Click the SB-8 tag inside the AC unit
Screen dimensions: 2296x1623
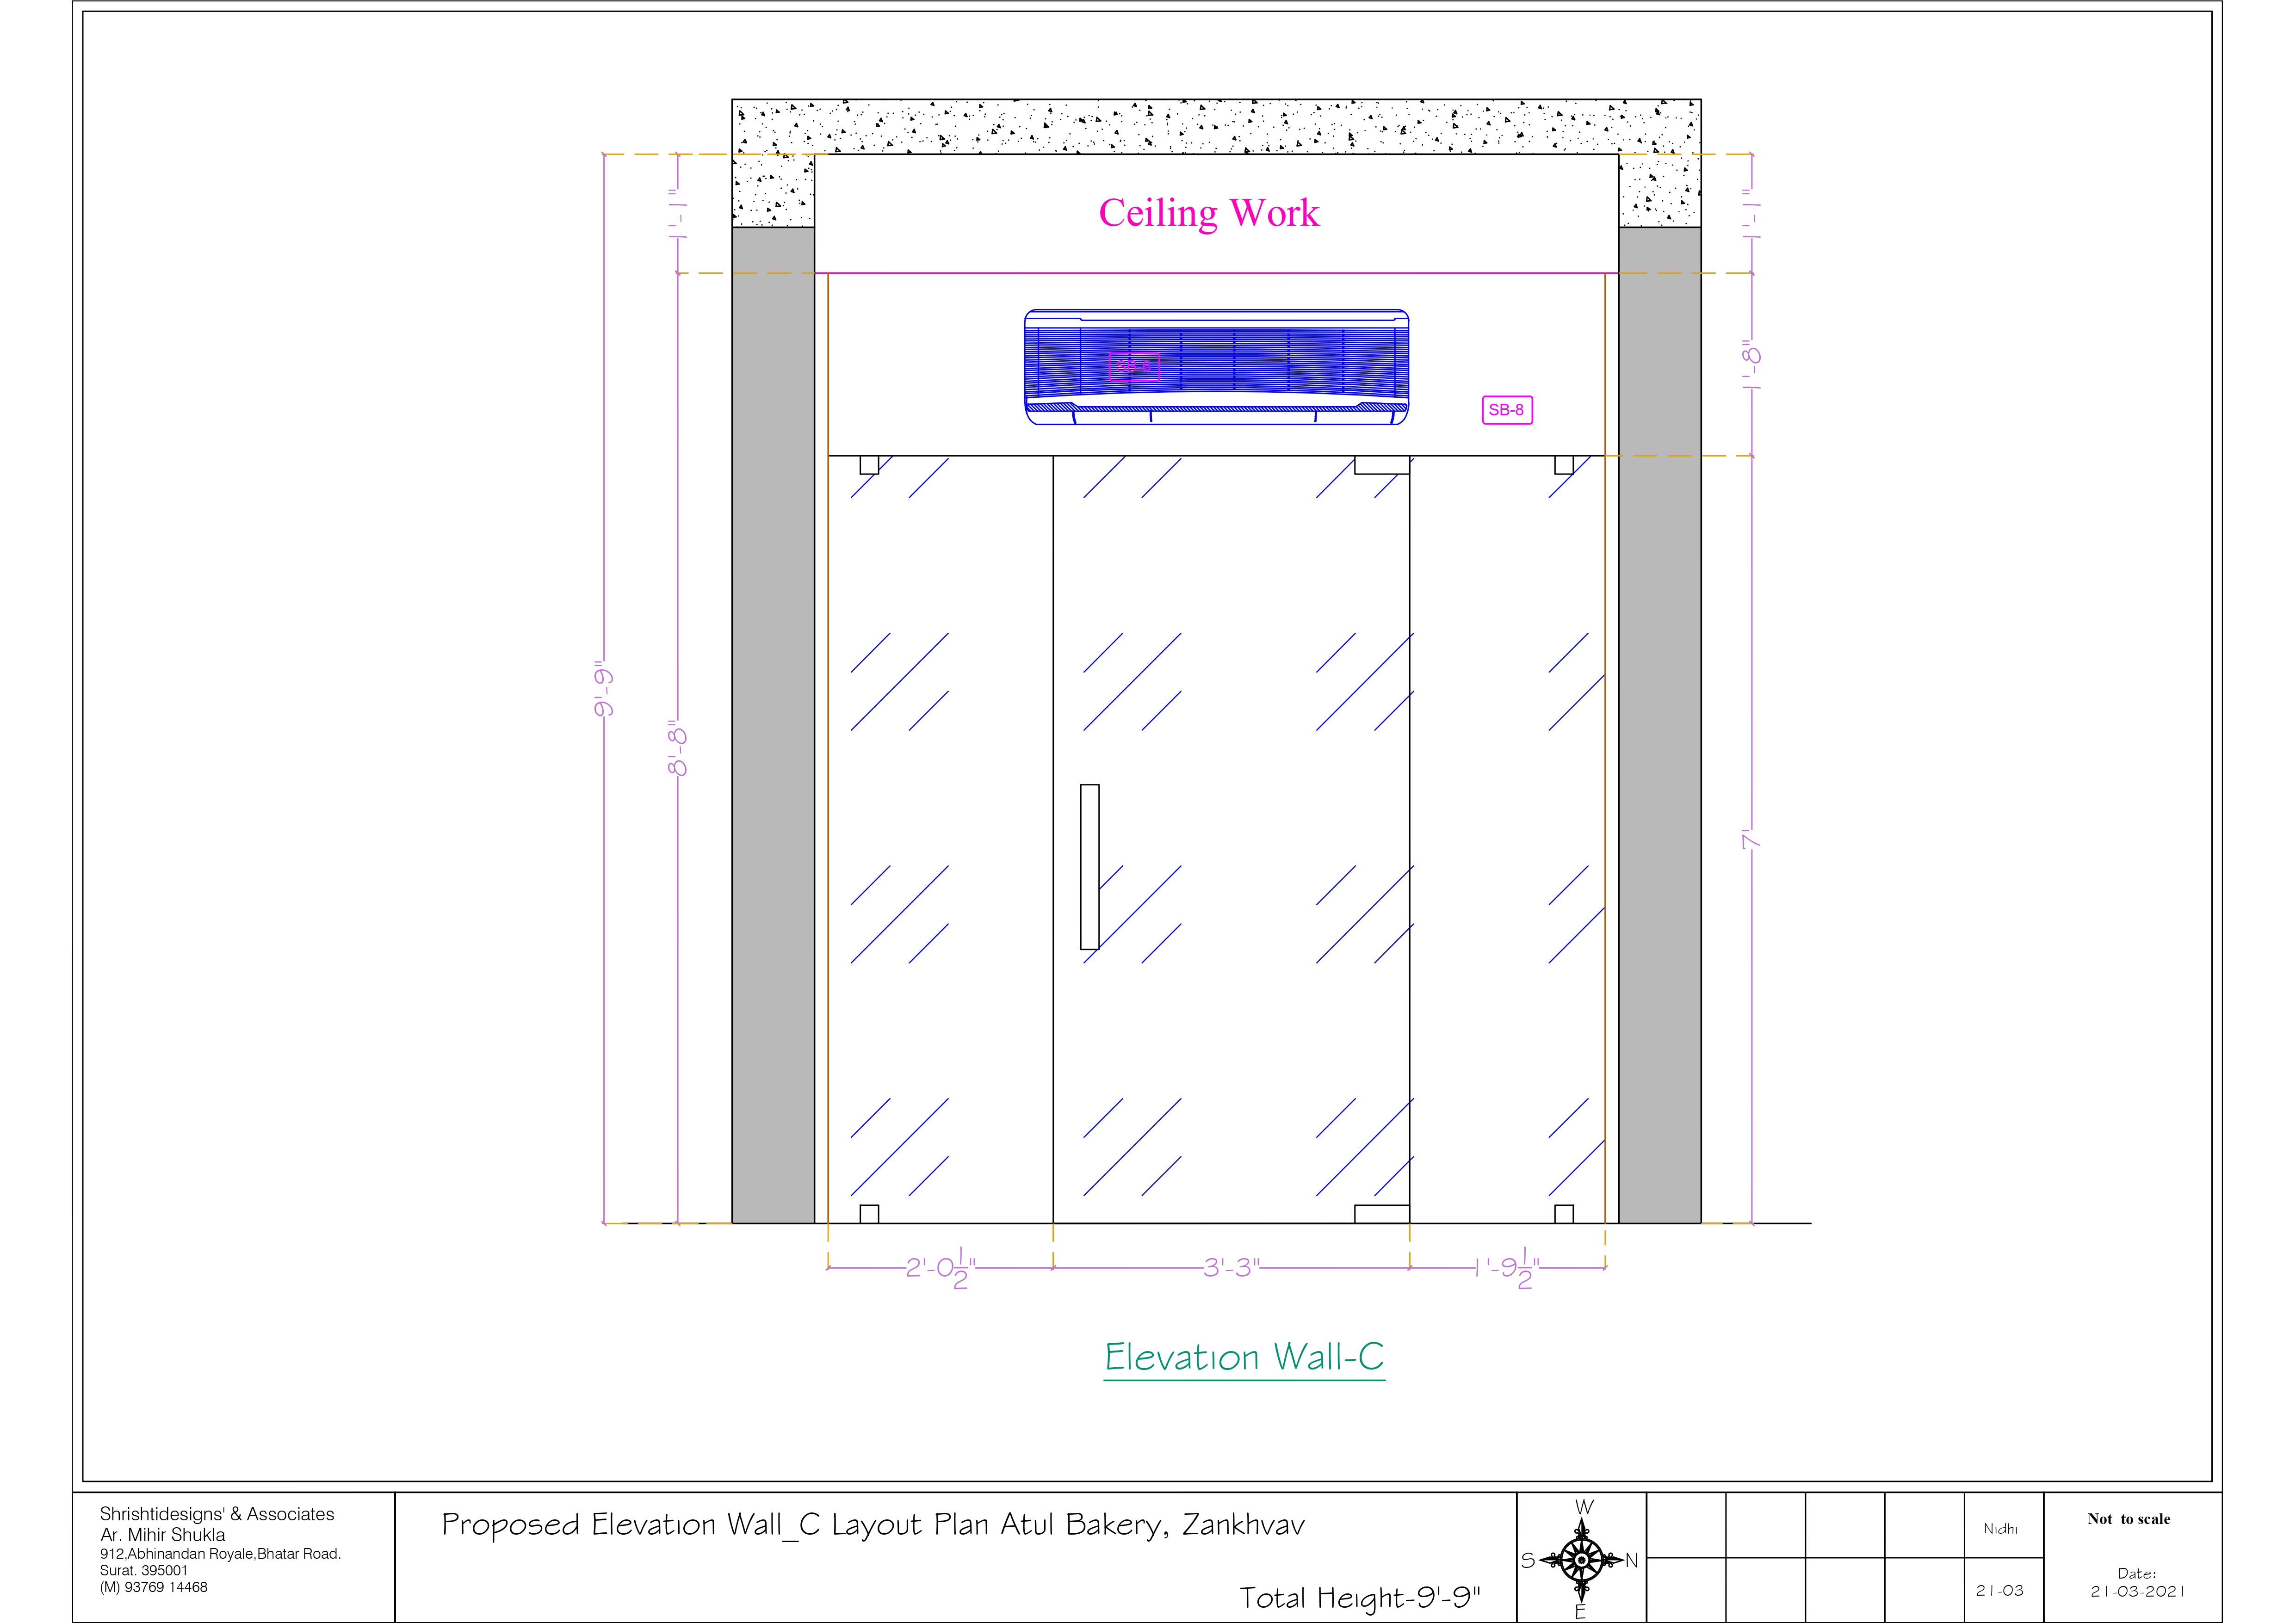[x=1133, y=367]
